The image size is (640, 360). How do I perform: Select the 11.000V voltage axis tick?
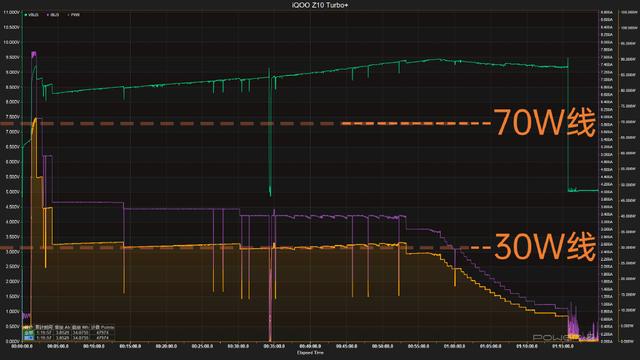click(11, 12)
